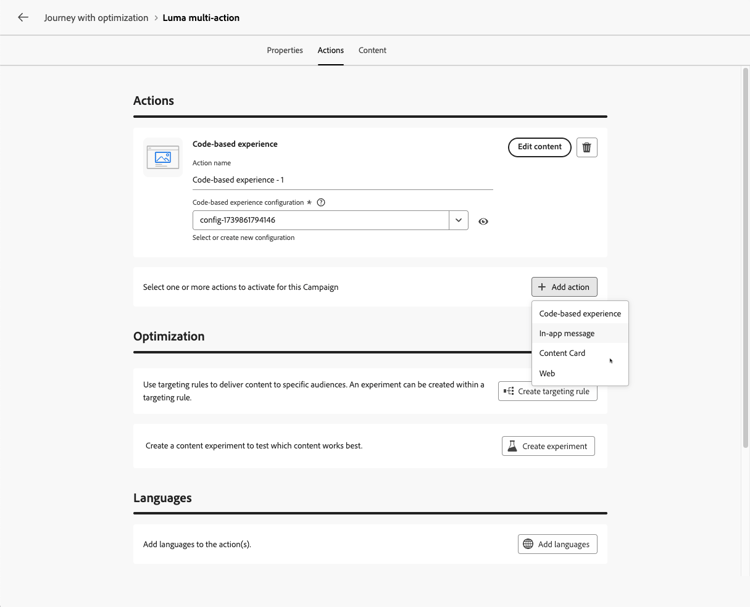Select In-app message from the menu

pyautogui.click(x=567, y=333)
